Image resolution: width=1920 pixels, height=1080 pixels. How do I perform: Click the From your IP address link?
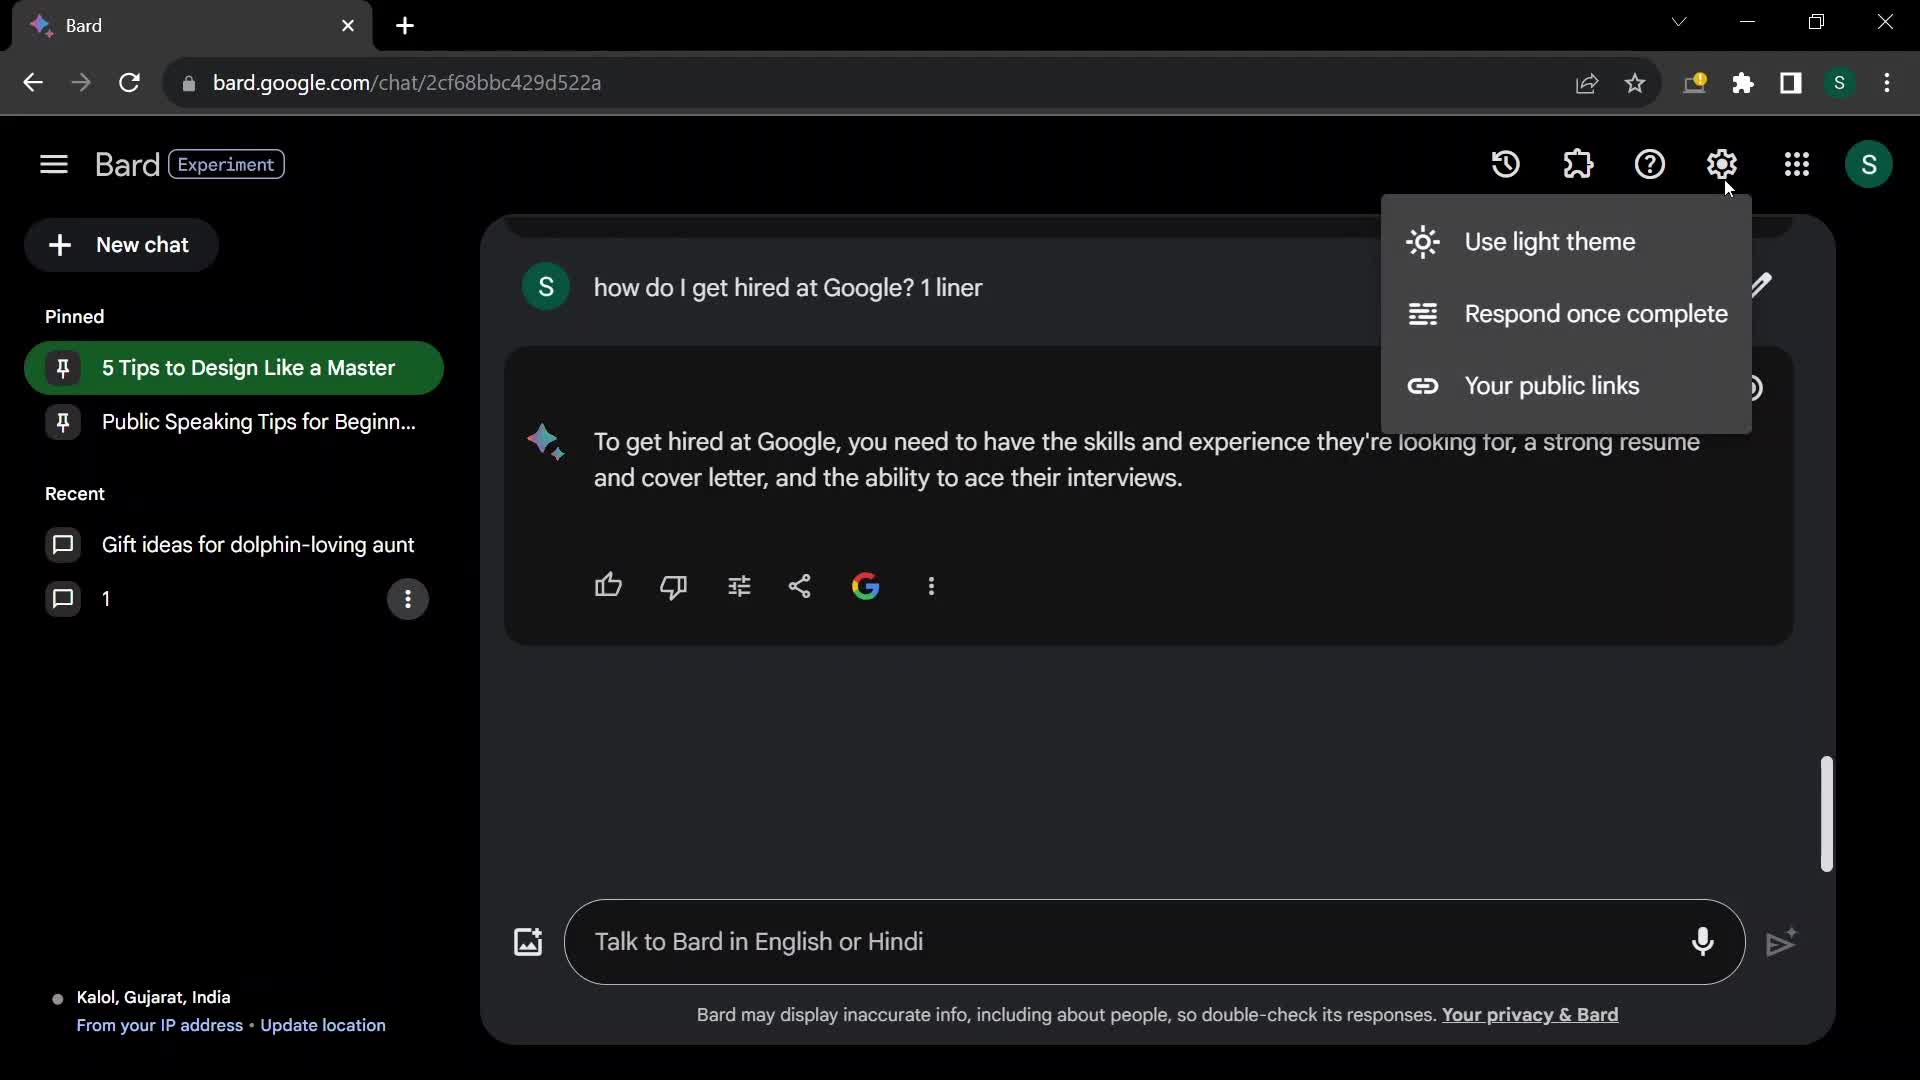tap(160, 1026)
